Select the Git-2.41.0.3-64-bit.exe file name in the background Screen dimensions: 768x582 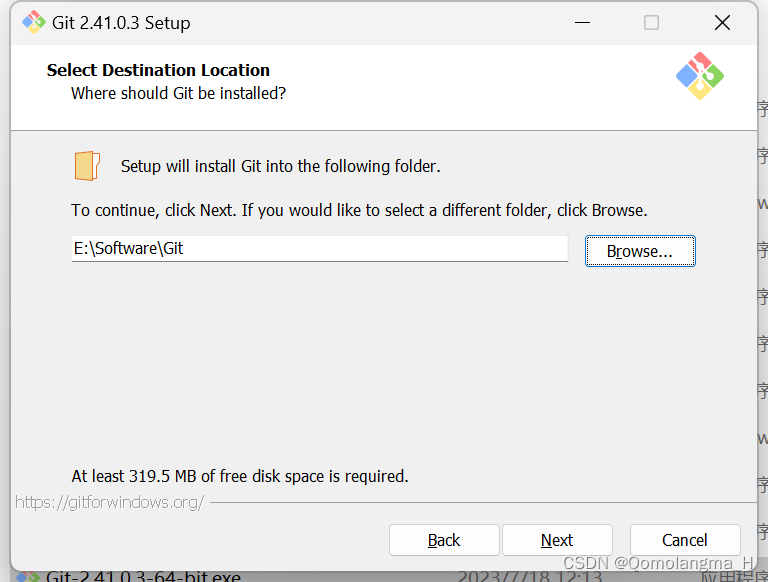pos(143,577)
